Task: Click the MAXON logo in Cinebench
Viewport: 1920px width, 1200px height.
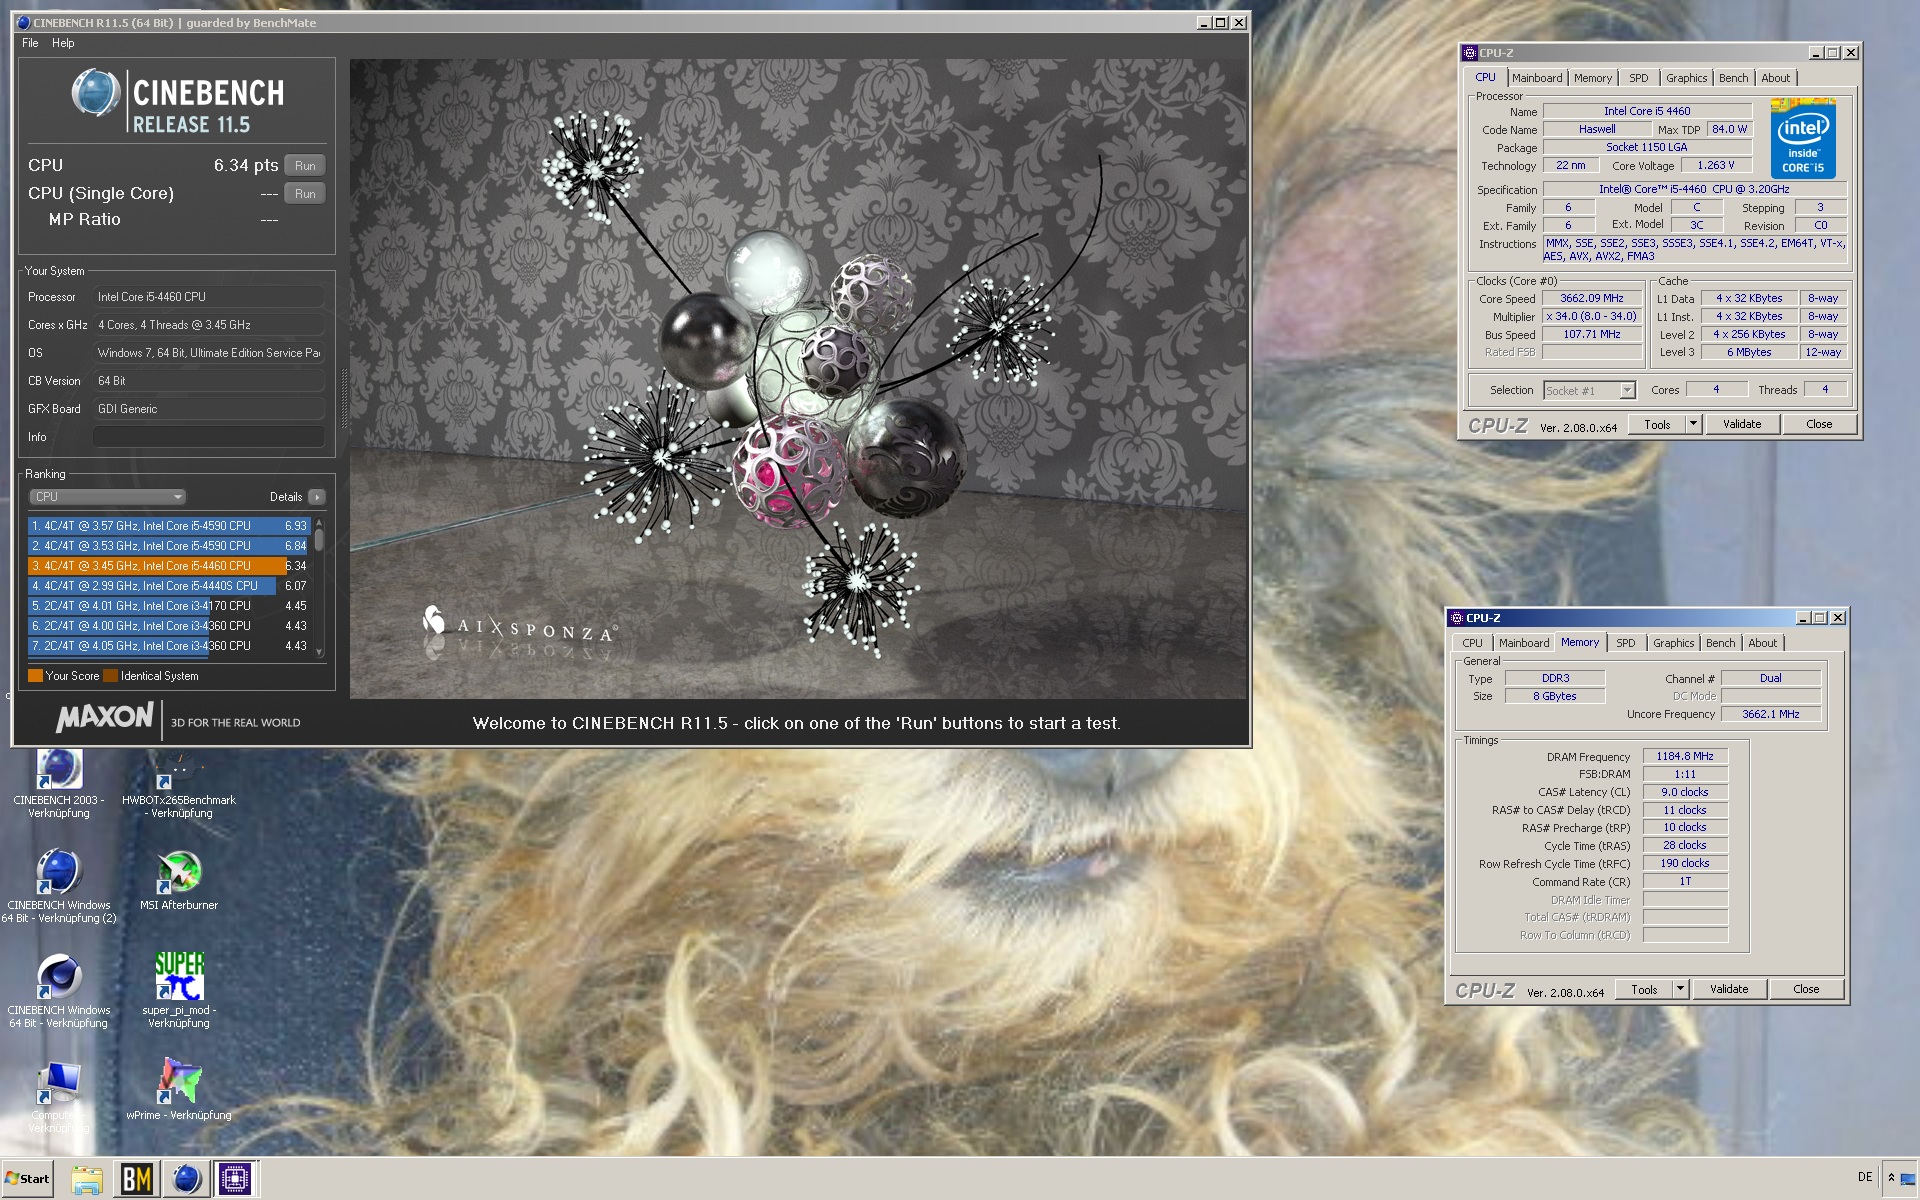Action: (x=105, y=718)
